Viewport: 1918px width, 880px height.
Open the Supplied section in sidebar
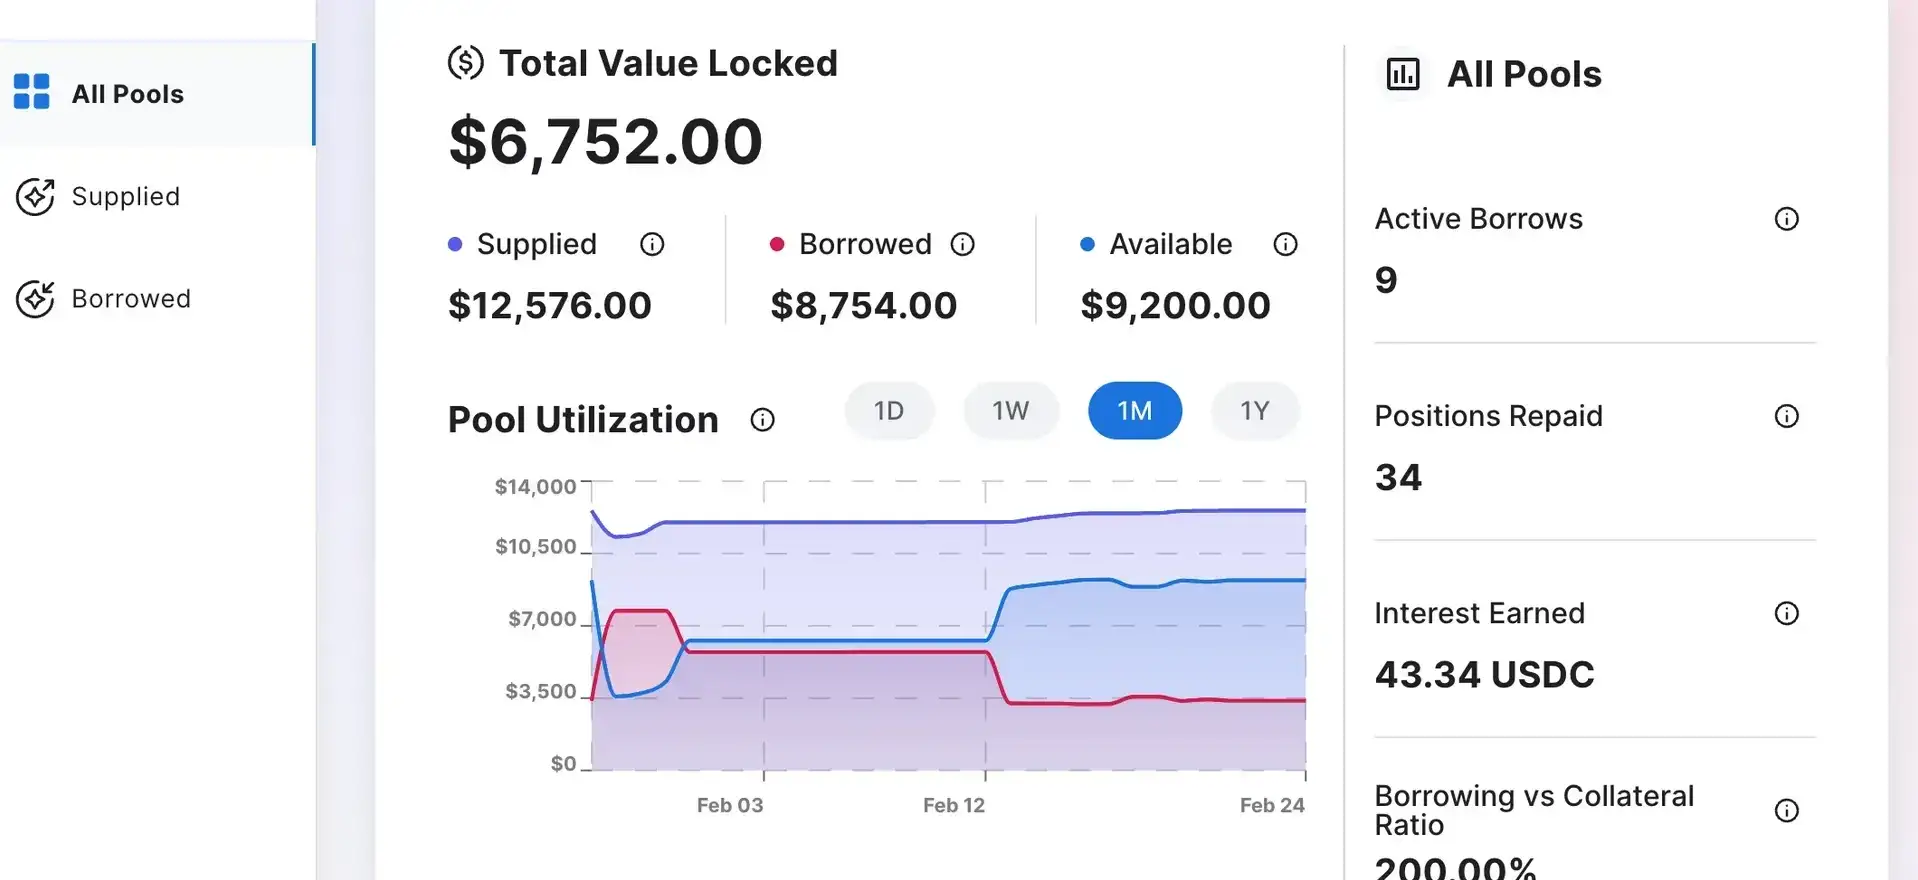(x=126, y=196)
